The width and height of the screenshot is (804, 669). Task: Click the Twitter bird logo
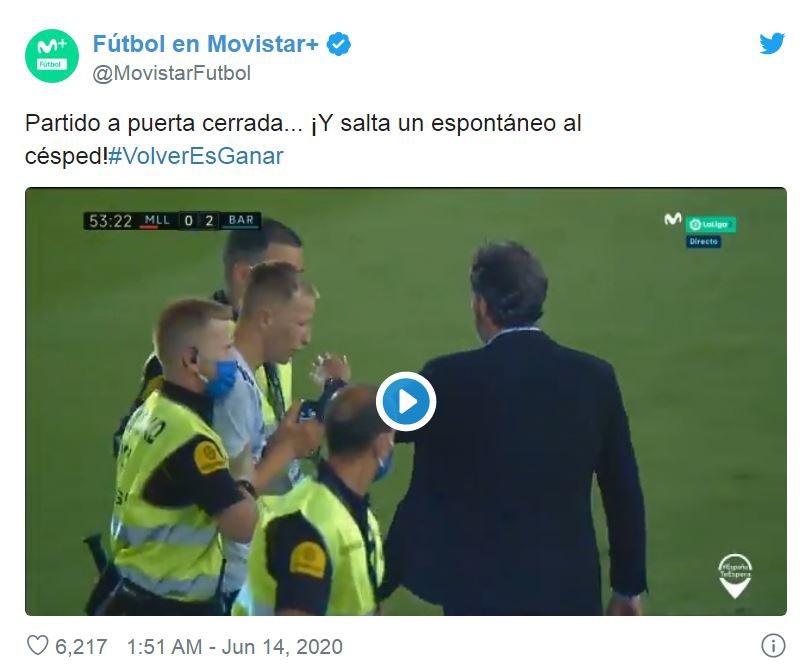pos(772,44)
